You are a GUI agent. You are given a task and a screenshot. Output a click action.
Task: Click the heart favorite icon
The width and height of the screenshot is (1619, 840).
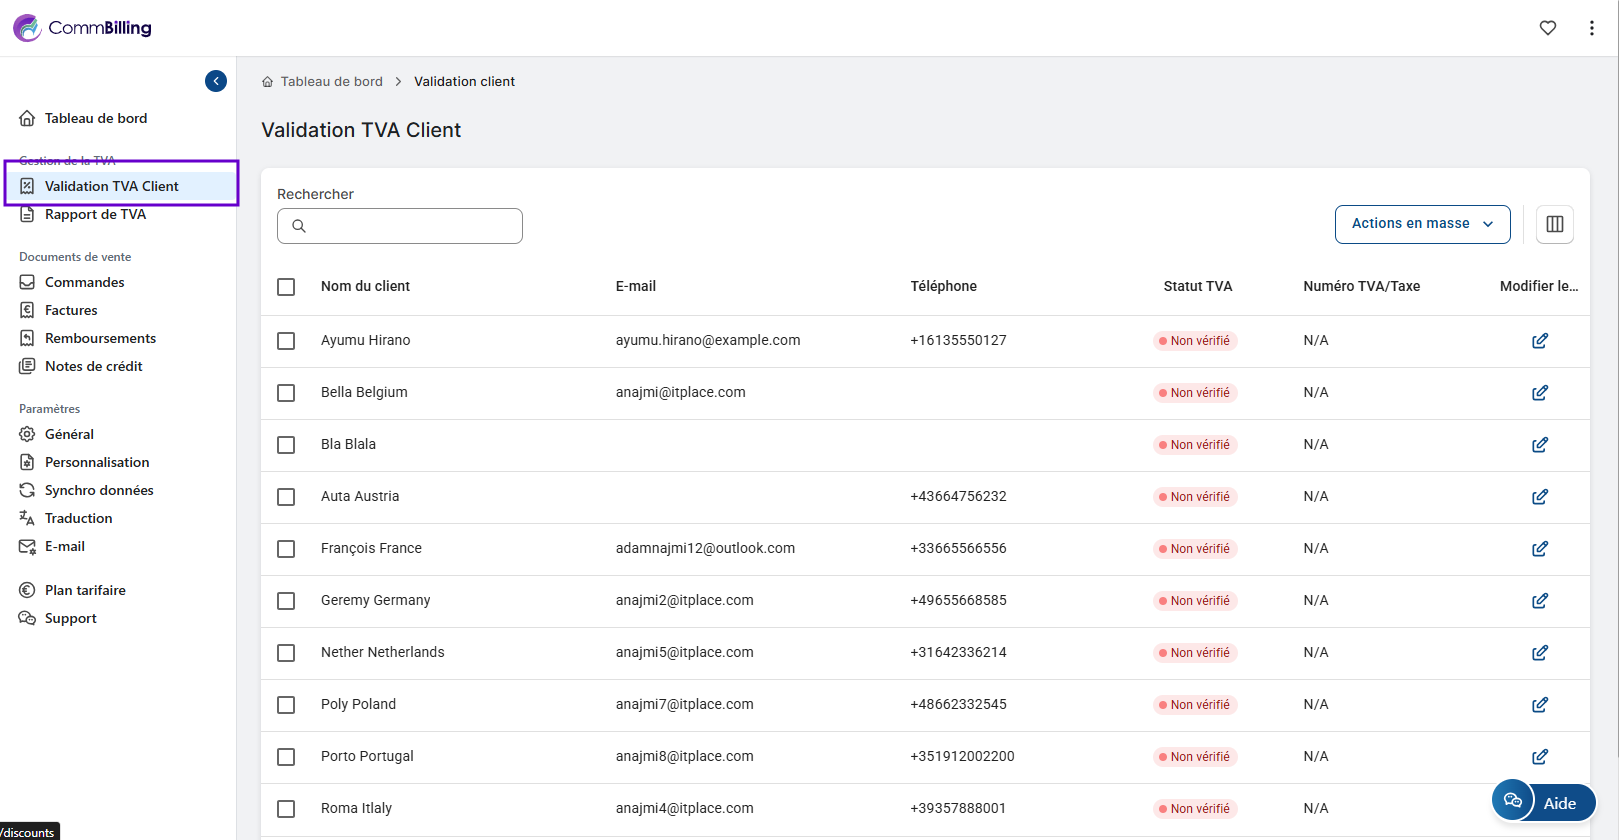(1547, 28)
